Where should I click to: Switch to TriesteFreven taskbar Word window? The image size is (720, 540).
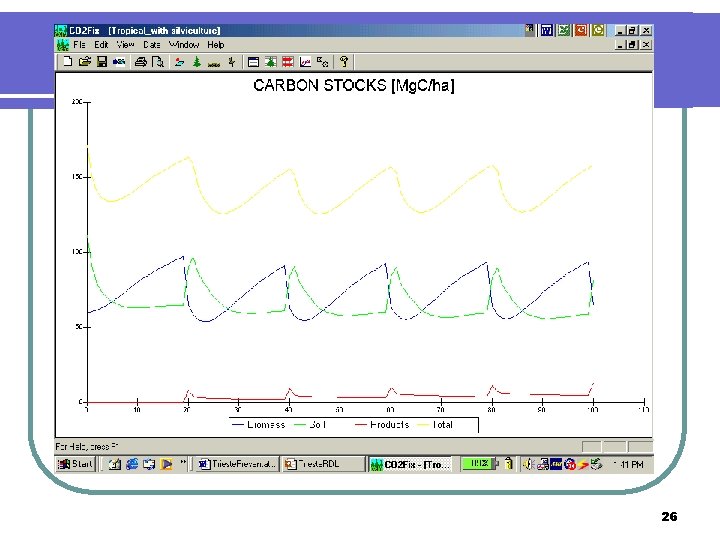tap(237, 464)
